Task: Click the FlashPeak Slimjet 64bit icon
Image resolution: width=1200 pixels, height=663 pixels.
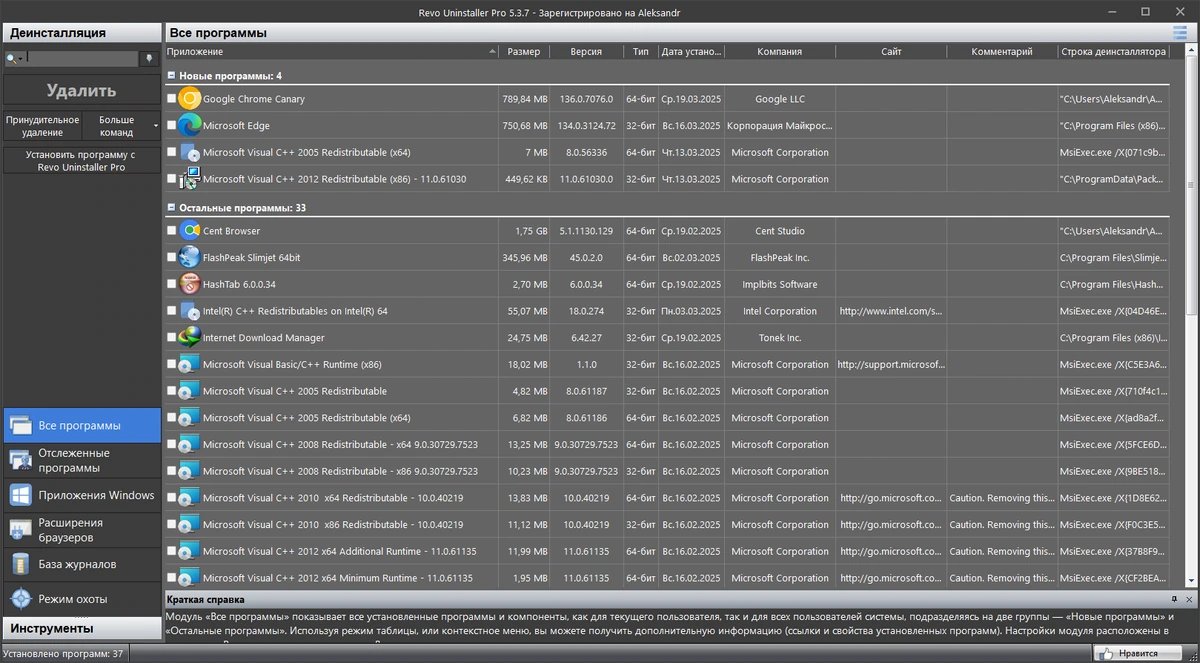Action: (x=190, y=258)
